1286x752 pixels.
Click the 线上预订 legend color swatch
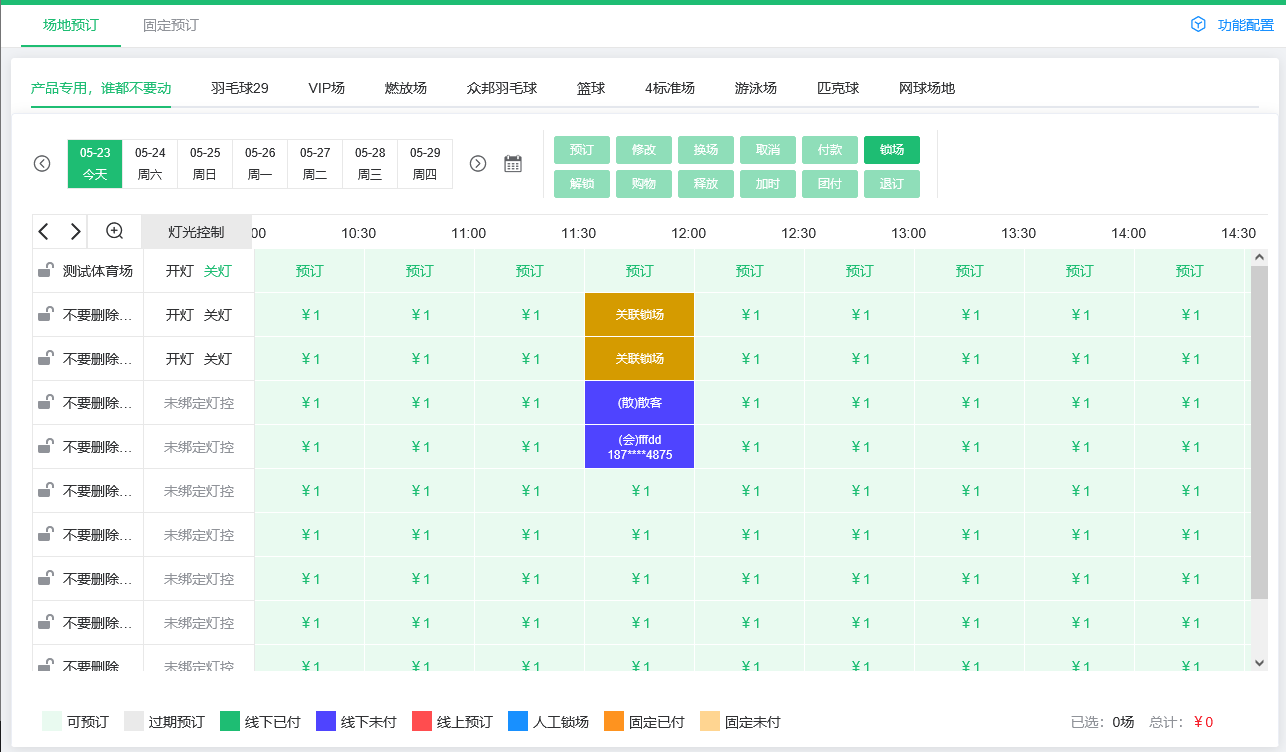[x=422, y=721]
